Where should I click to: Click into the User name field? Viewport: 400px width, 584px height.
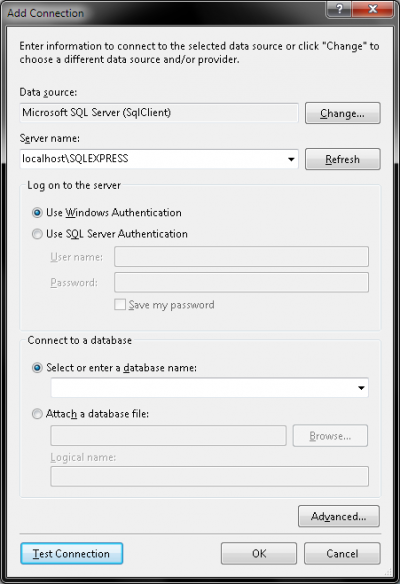(x=241, y=257)
